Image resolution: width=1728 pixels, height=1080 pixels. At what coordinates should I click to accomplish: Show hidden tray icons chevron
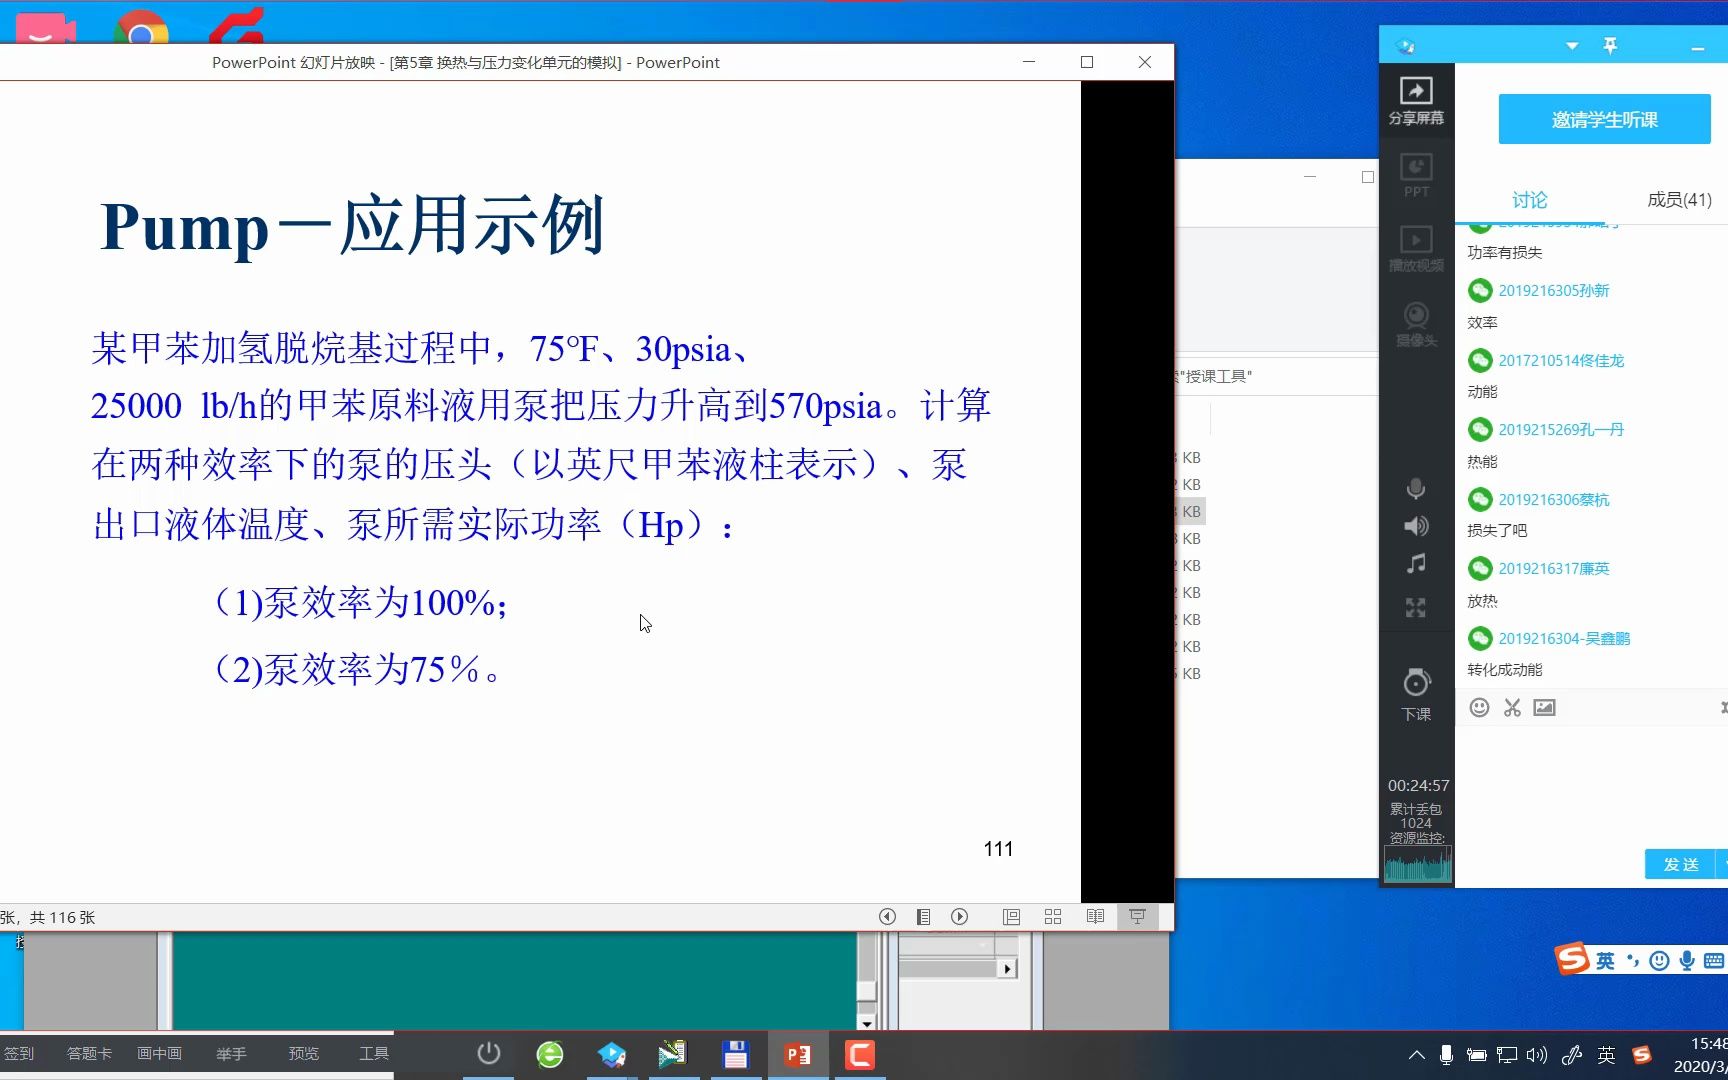point(1416,1055)
